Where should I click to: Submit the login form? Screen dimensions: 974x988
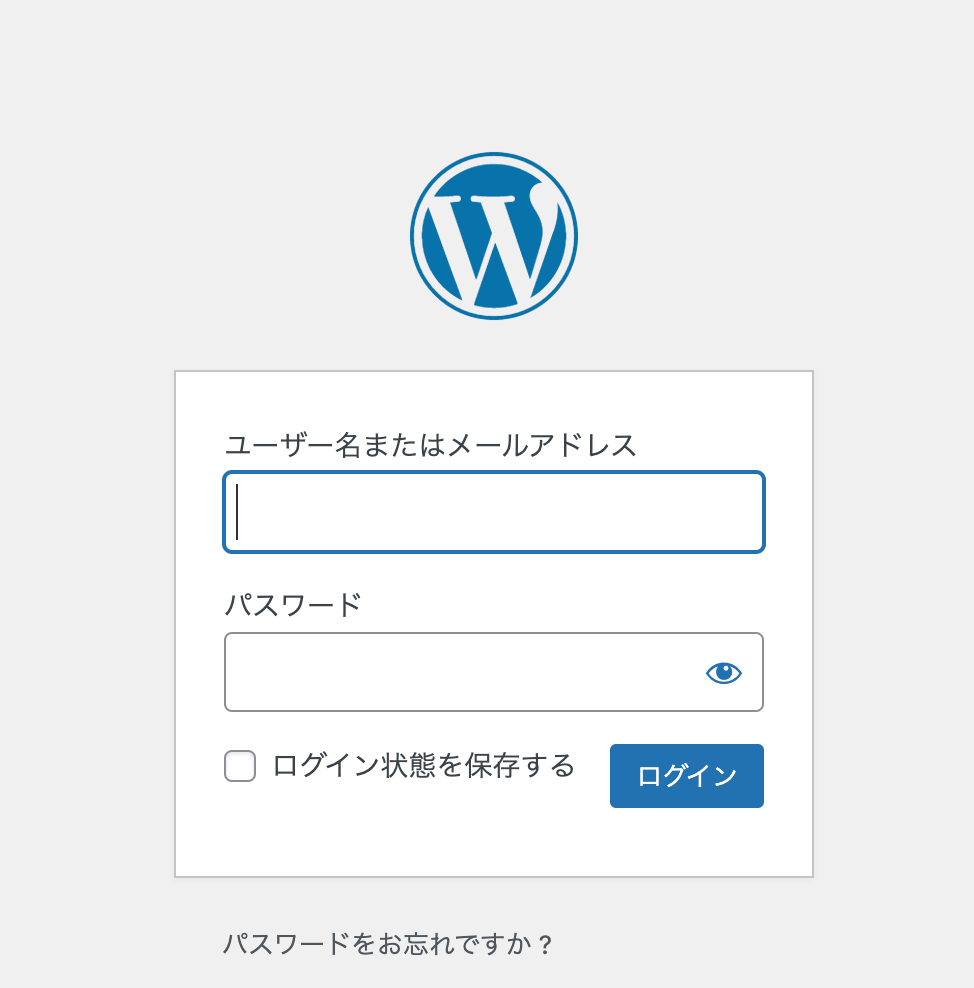pos(686,776)
